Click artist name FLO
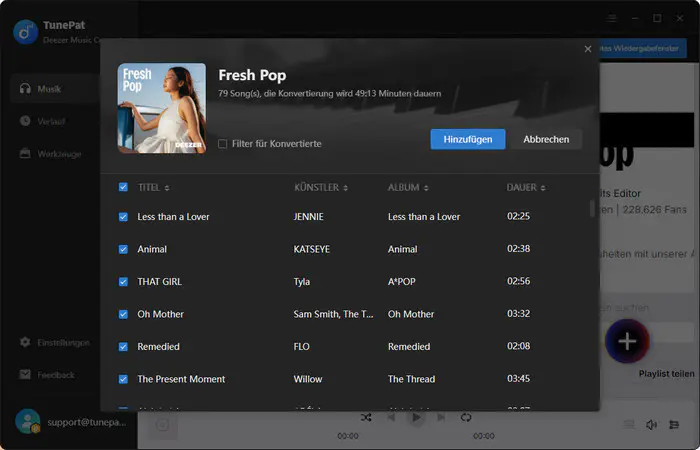Screen dimensions: 700x450 click(301, 346)
